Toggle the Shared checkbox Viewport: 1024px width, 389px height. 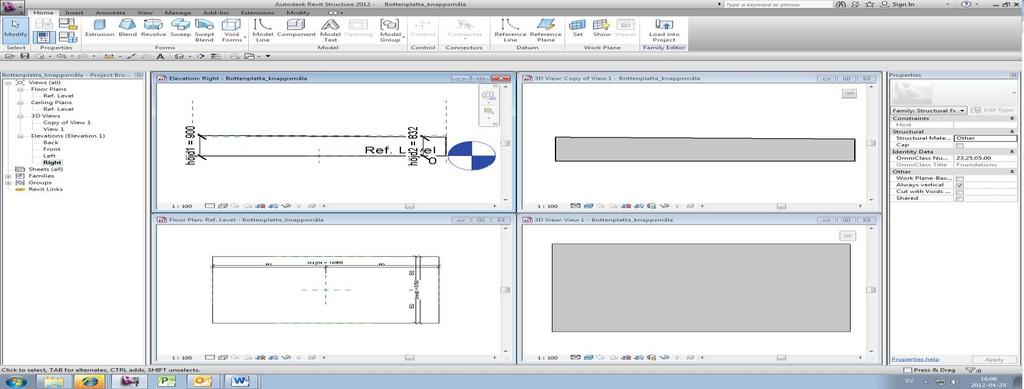pyautogui.click(x=959, y=198)
